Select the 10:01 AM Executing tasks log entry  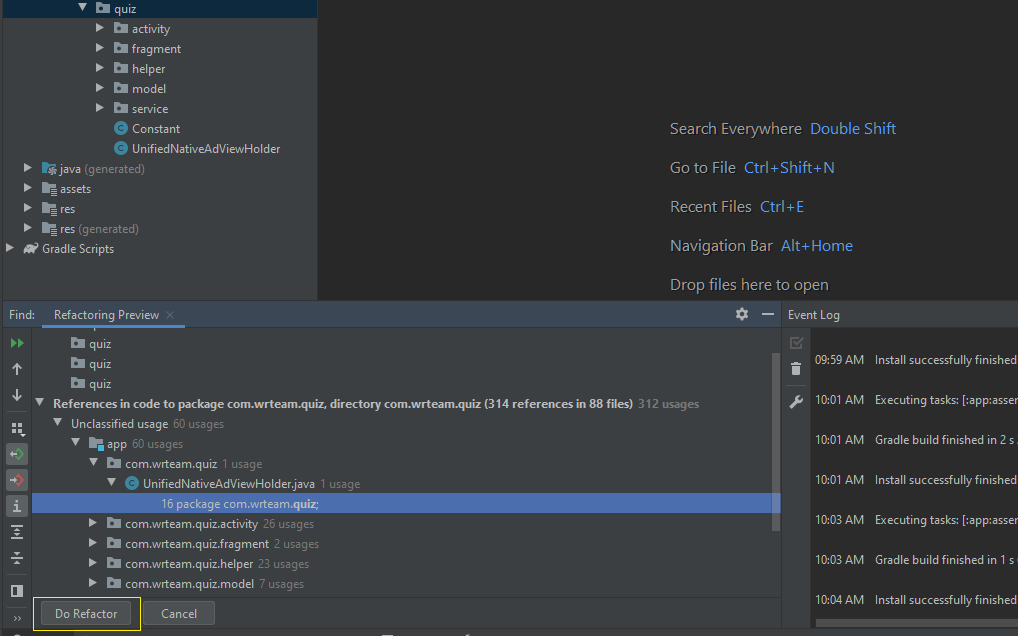(x=915, y=400)
